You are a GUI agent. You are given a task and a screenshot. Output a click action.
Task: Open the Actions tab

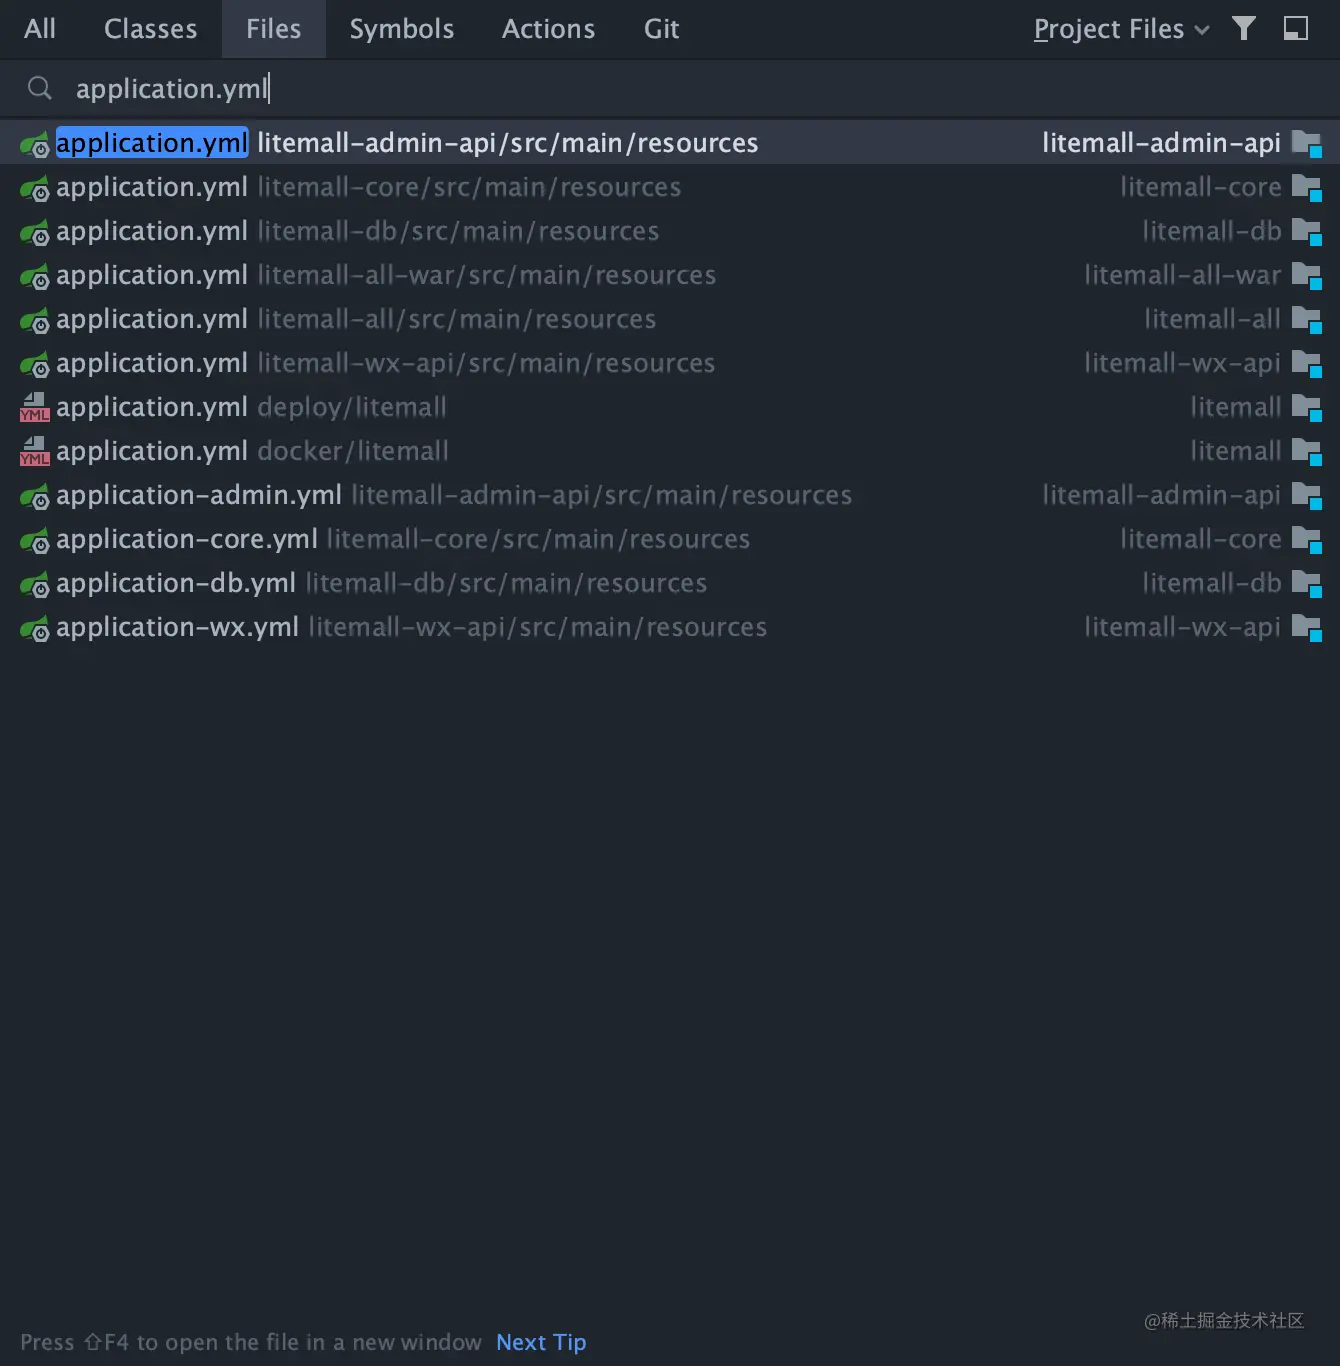549,29
